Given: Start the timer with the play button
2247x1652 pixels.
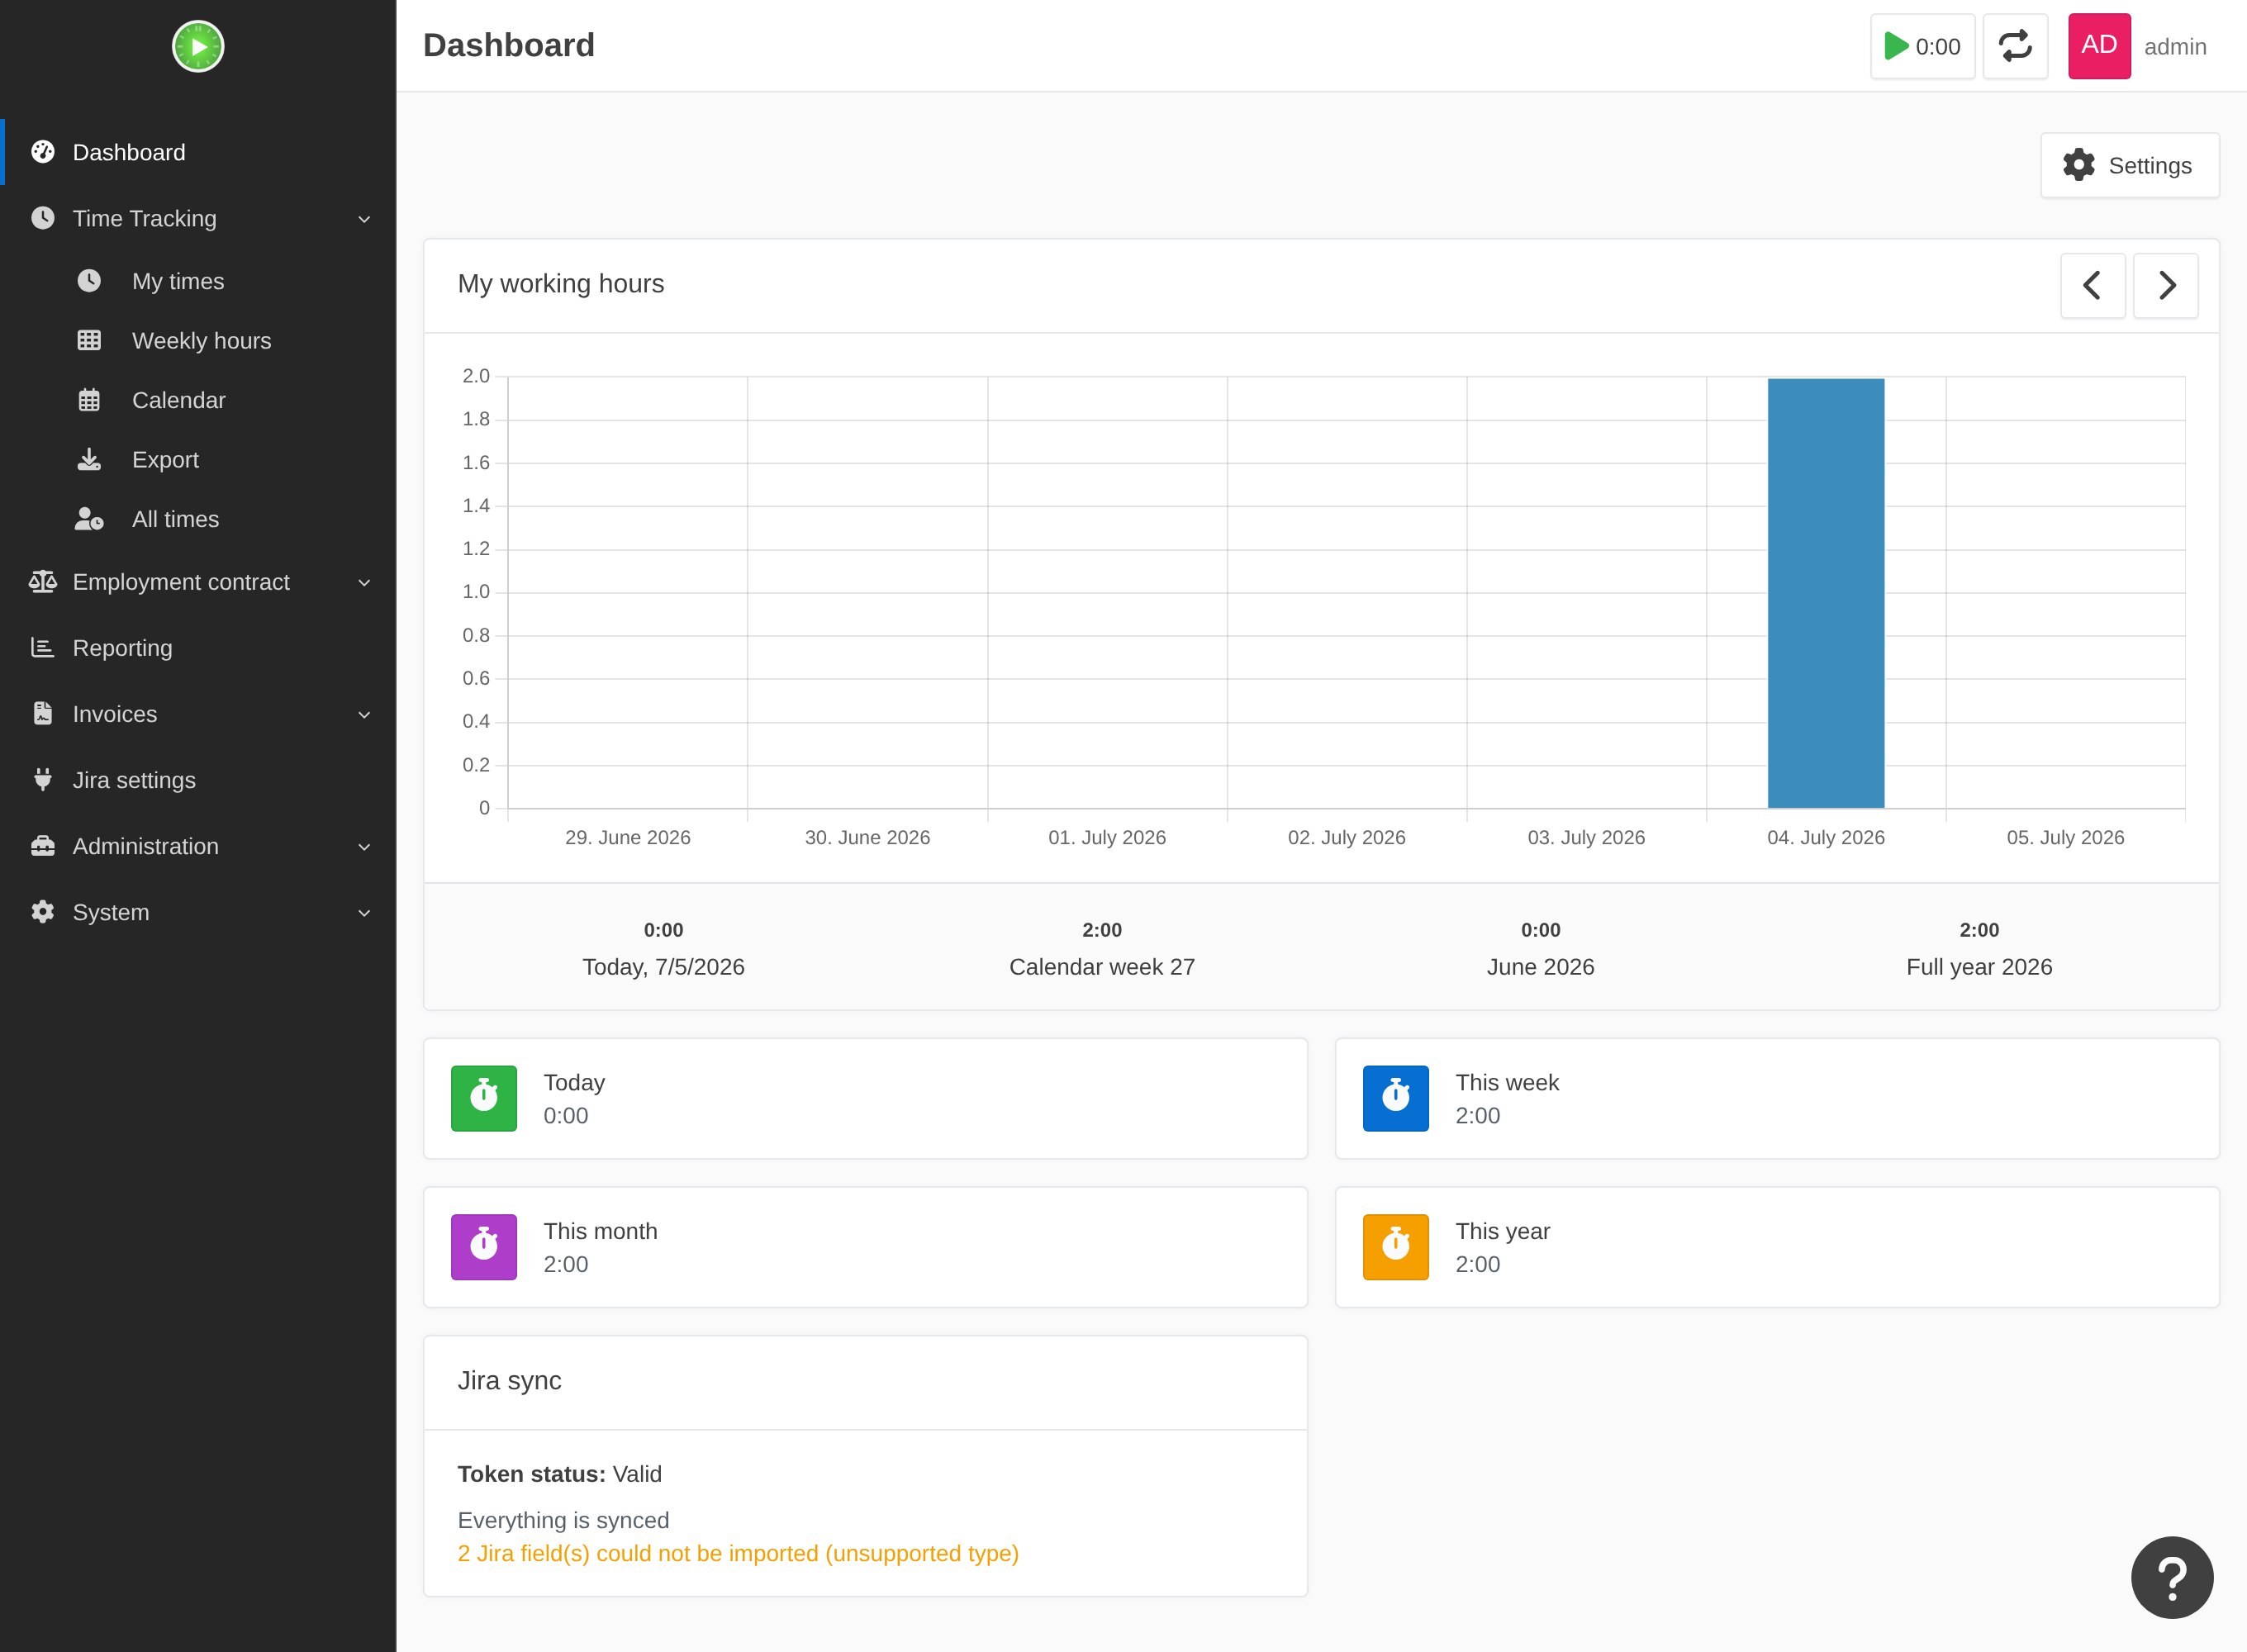Looking at the screenshot, I should 1922,46.
